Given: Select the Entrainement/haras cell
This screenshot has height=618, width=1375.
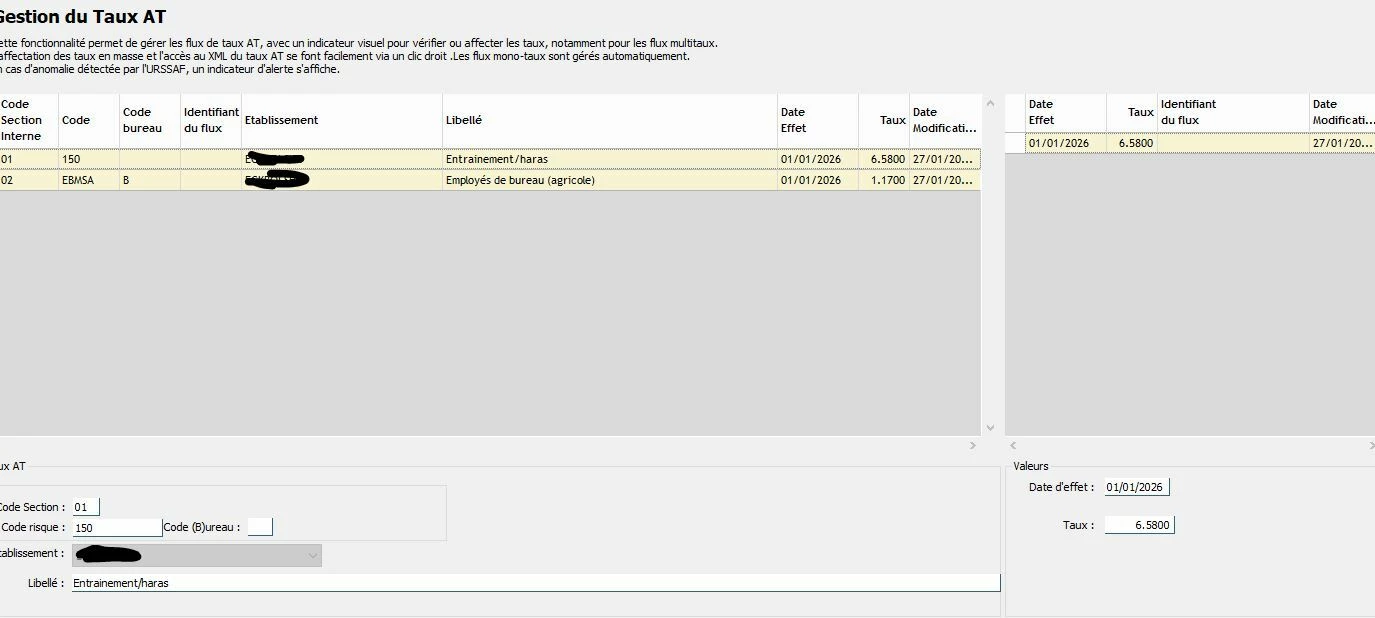Looking at the screenshot, I should click(610, 159).
